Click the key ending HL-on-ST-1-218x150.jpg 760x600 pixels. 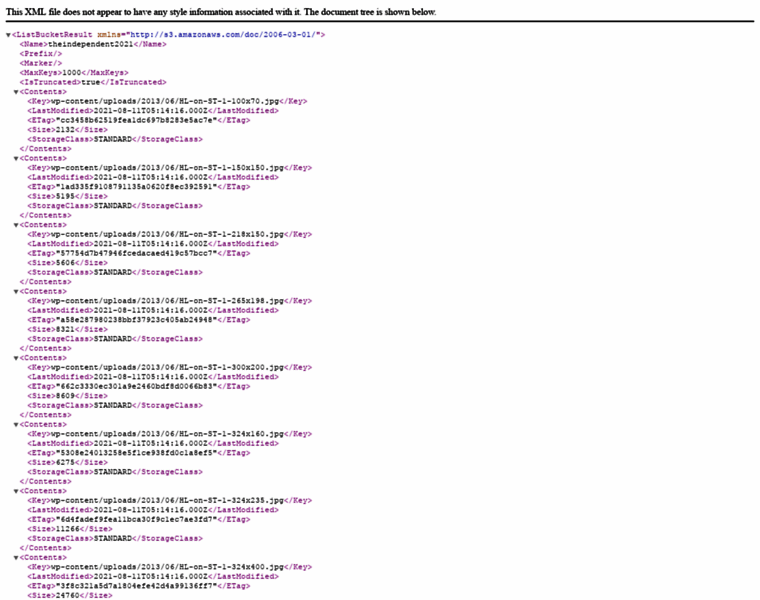coord(167,234)
